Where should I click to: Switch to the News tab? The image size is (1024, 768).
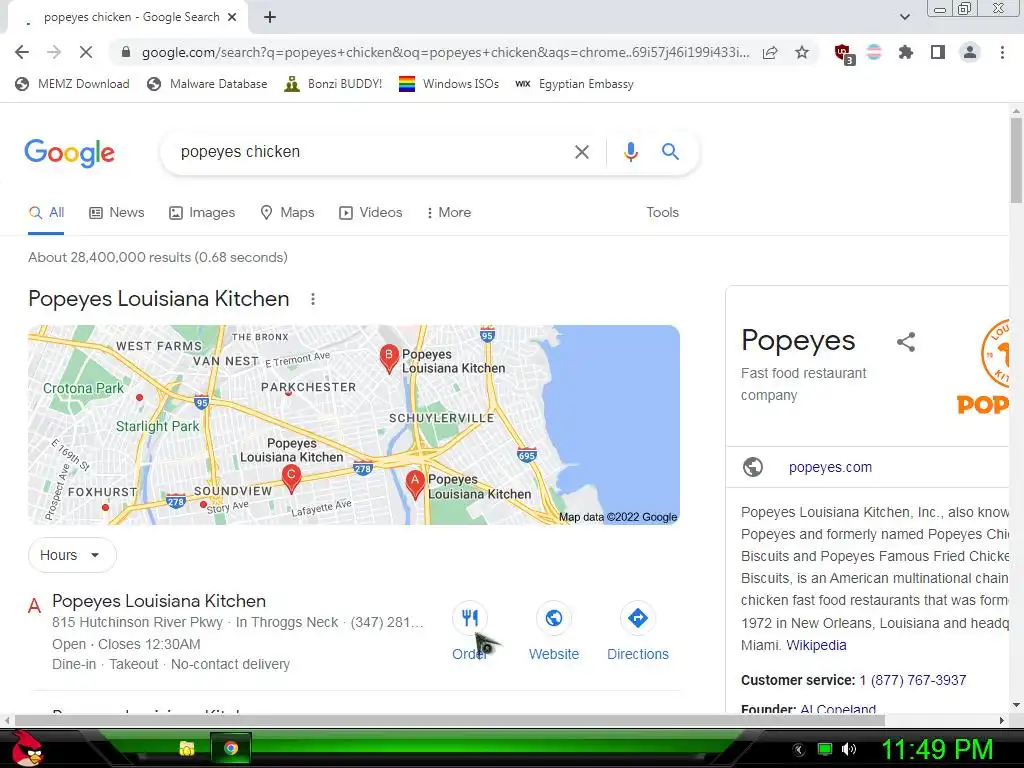click(117, 212)
